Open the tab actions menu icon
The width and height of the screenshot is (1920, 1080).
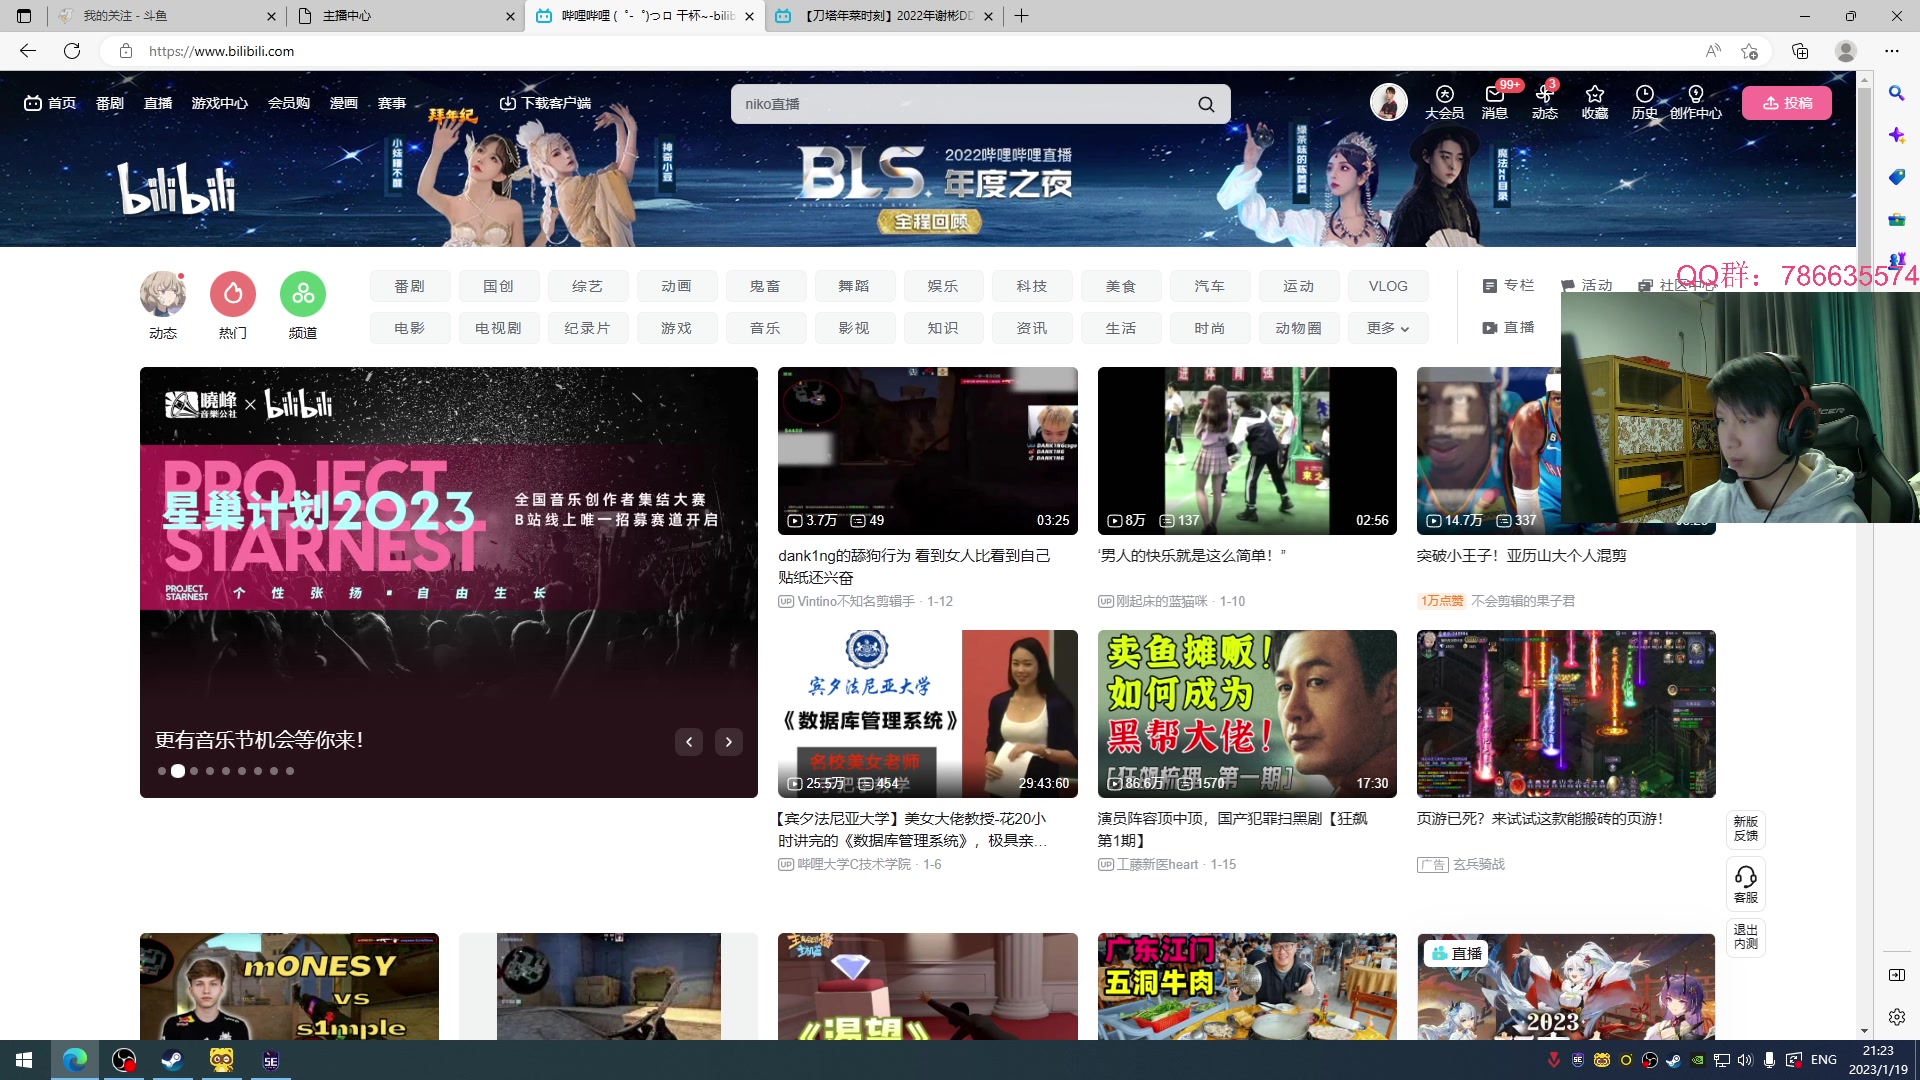pos(24,16)
